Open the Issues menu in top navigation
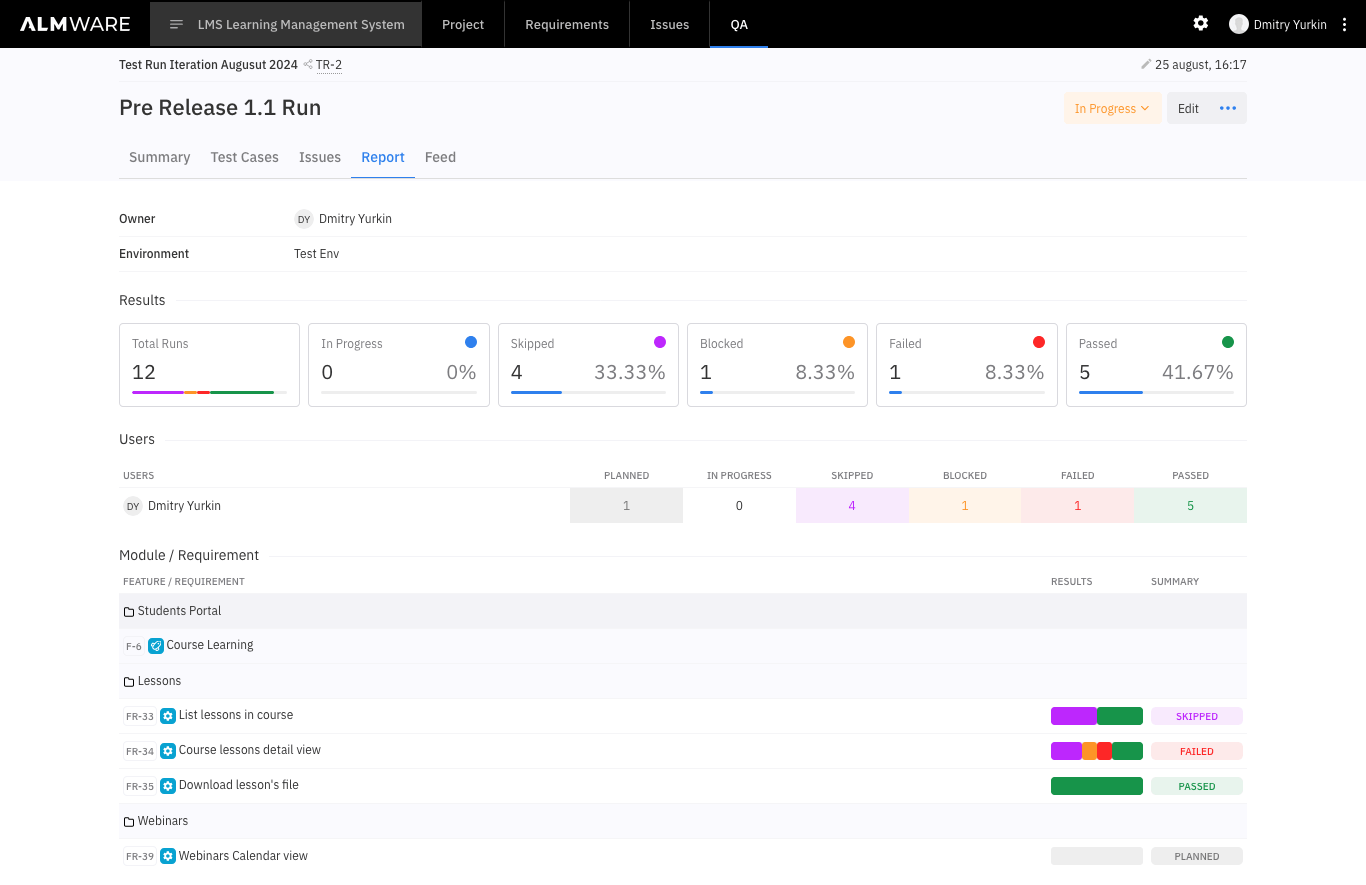The image size is (1366, 885). coord(669,24)
